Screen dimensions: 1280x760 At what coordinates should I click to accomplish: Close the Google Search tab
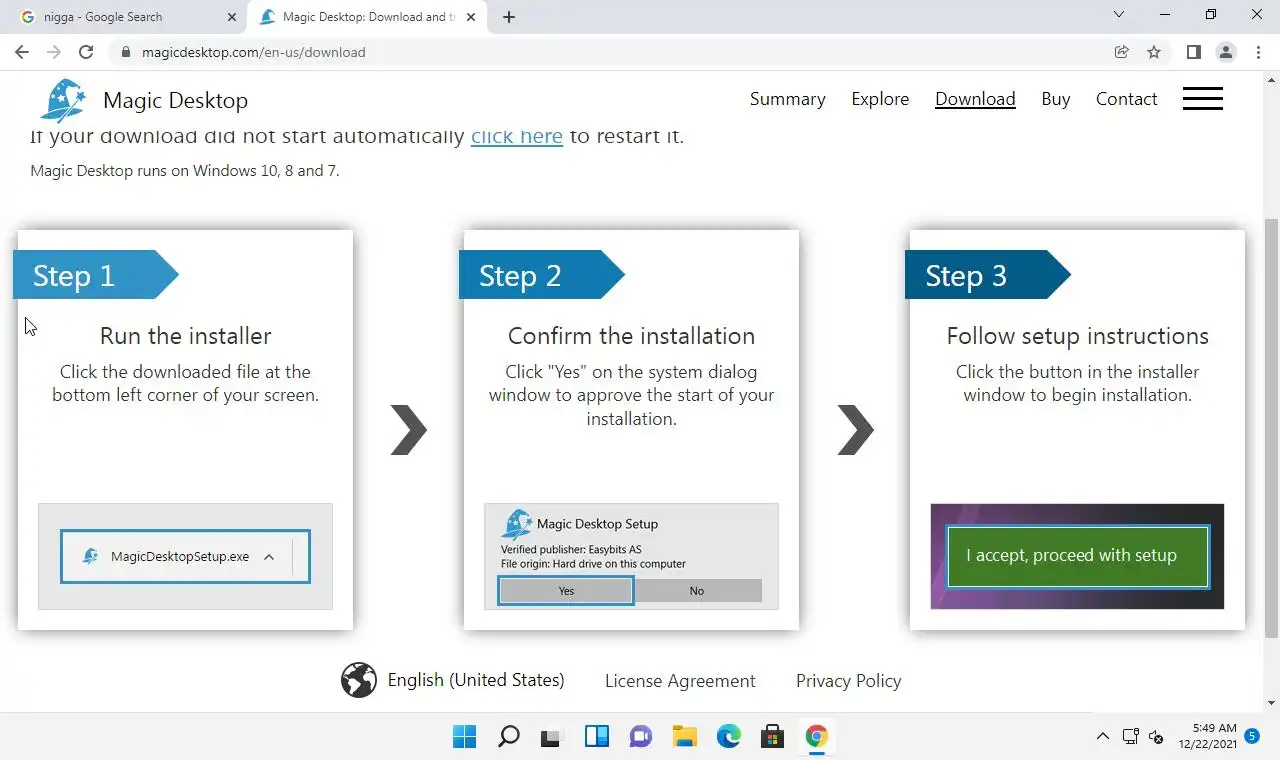click(x=232, y=17)
